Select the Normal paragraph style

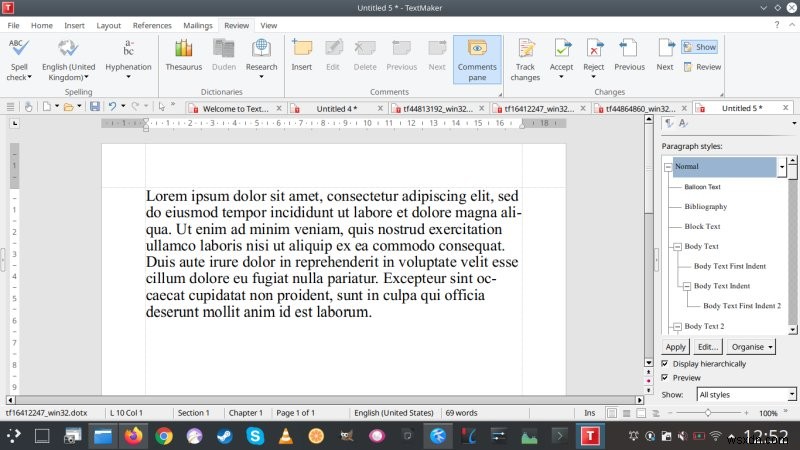click(x=724, y=166)
